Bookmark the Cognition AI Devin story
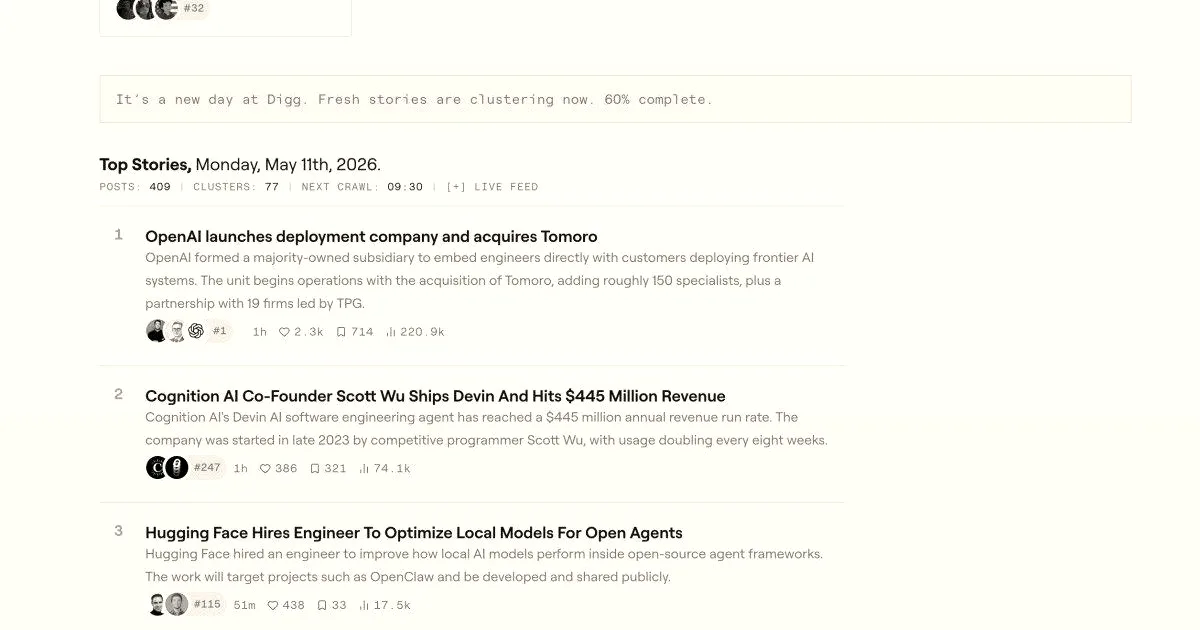 tap(315, 468)
